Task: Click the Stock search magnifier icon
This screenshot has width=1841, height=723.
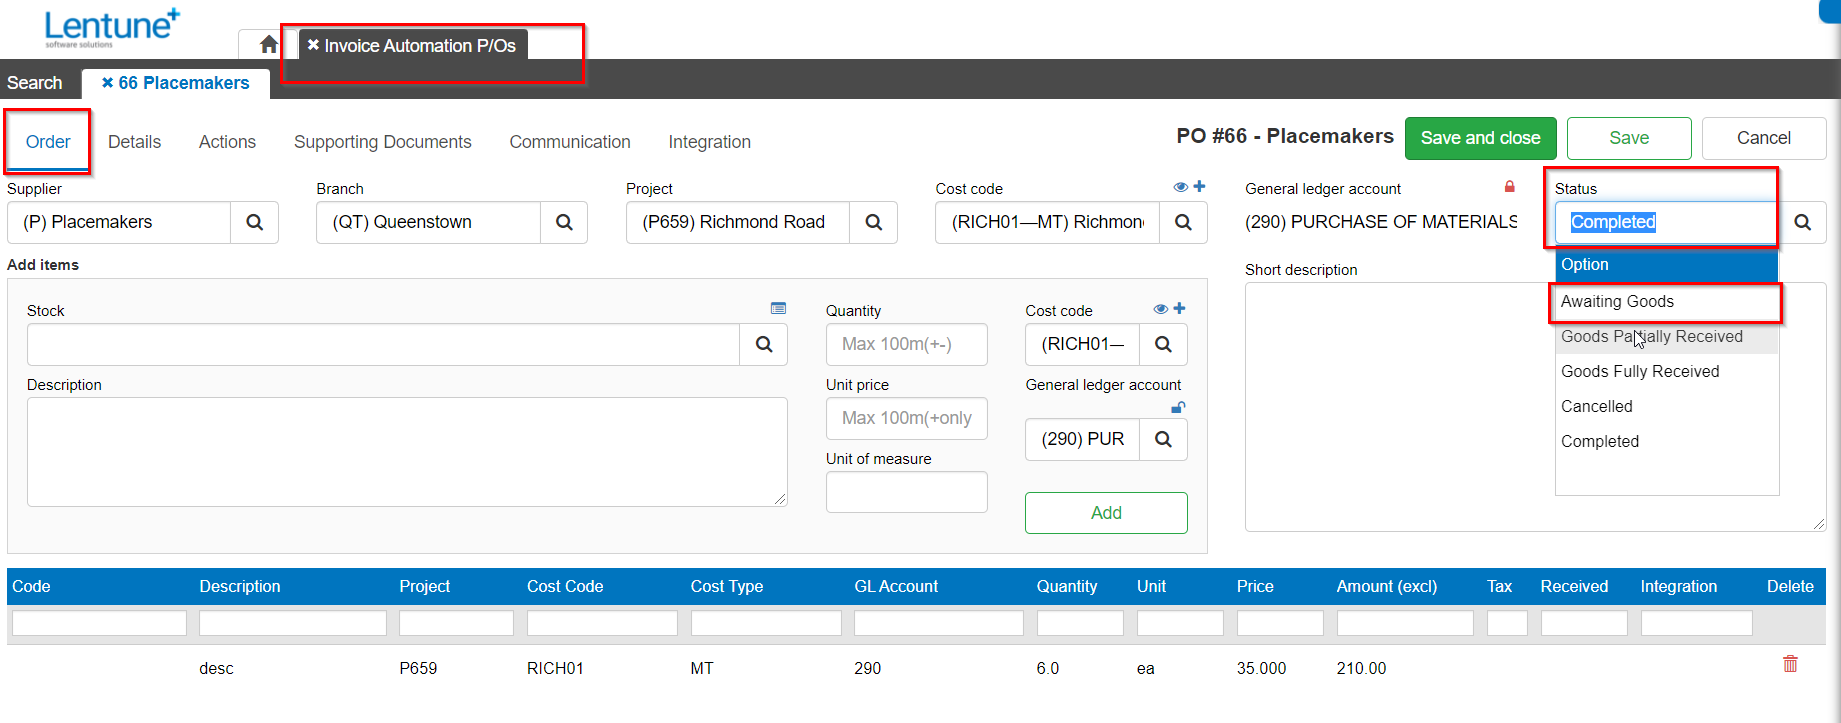Action: pyautogui.click(x=764, y=344)
